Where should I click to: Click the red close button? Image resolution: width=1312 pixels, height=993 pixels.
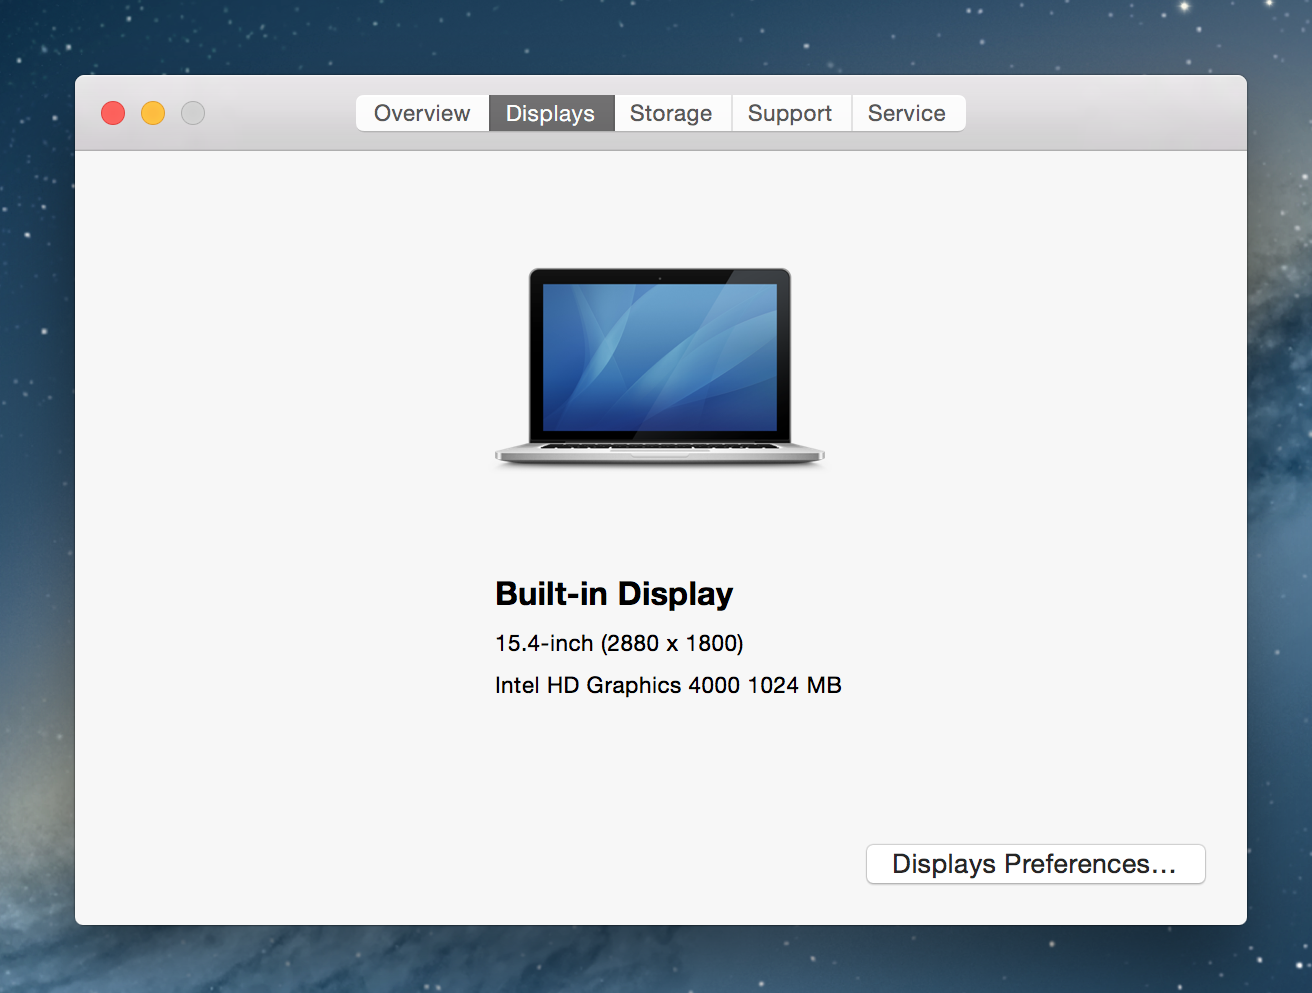point(112,113)
